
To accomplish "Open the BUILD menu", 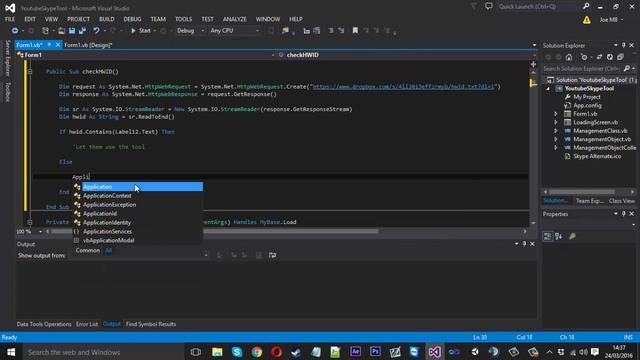I will (107, 19).
